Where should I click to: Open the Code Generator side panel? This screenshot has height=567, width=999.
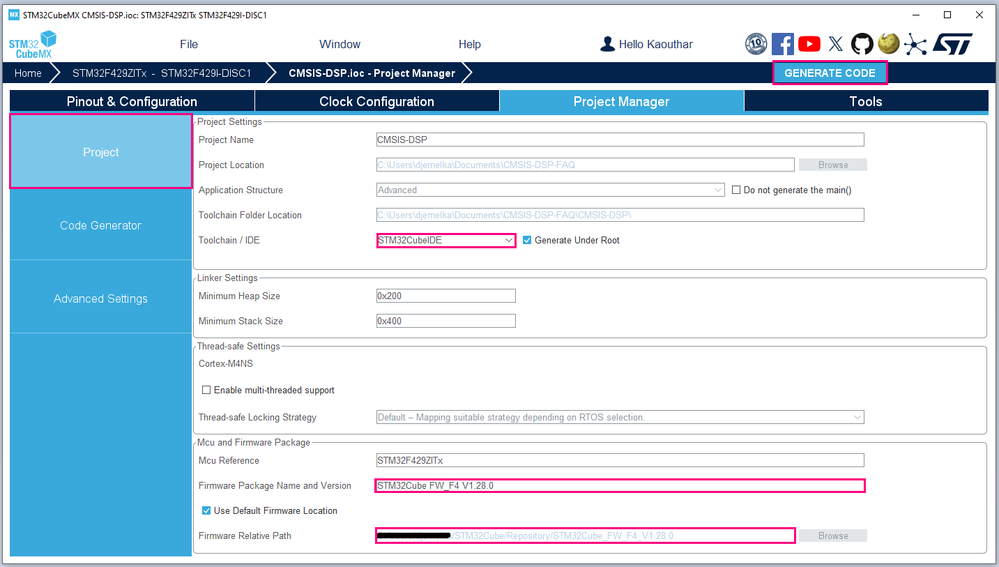pyautogui.click(x=101, y=225)
